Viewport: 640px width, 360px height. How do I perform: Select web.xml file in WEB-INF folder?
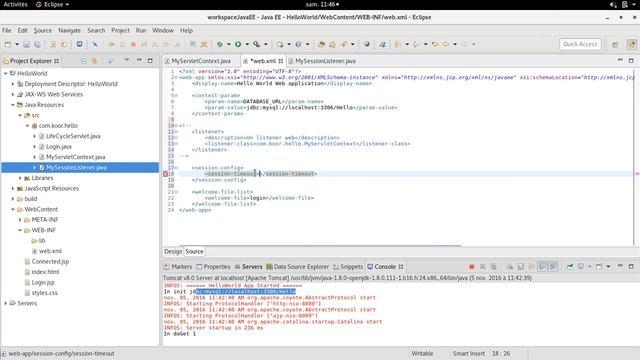[50, 251]
